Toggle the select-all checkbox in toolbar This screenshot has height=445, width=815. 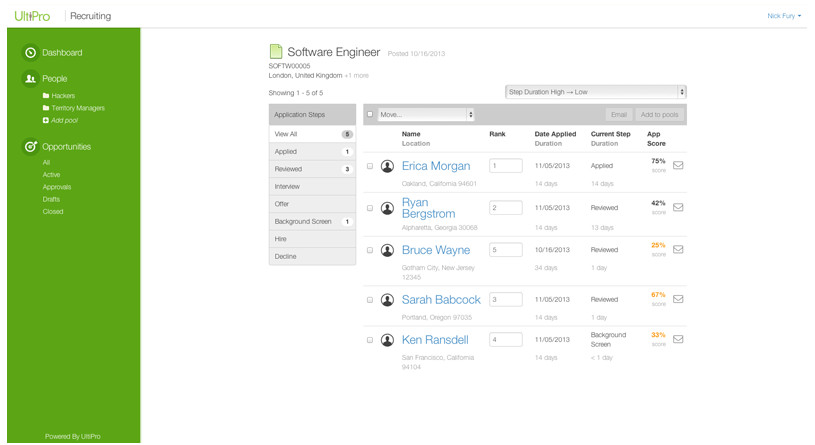tap(370, 115)
